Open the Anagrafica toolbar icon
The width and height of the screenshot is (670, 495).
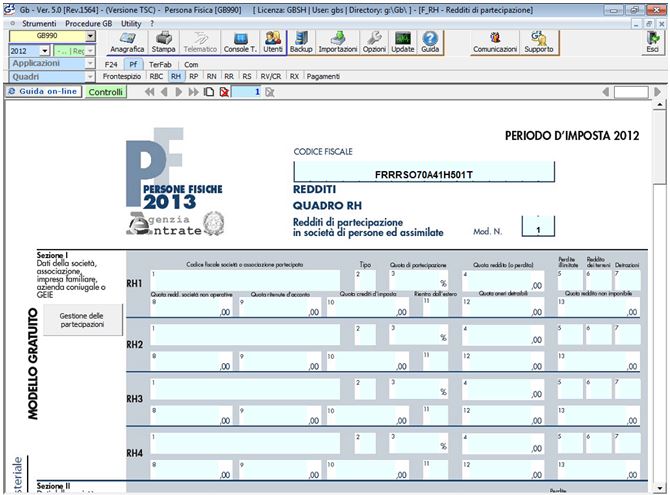(x=127, y=43)
